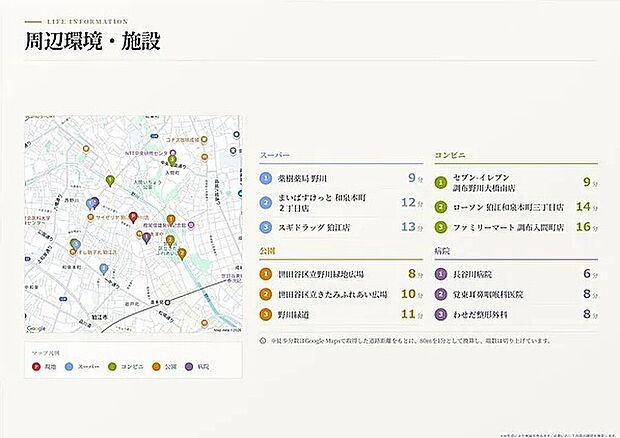Click the green コンビニ legend marker

tap(112, 367)
